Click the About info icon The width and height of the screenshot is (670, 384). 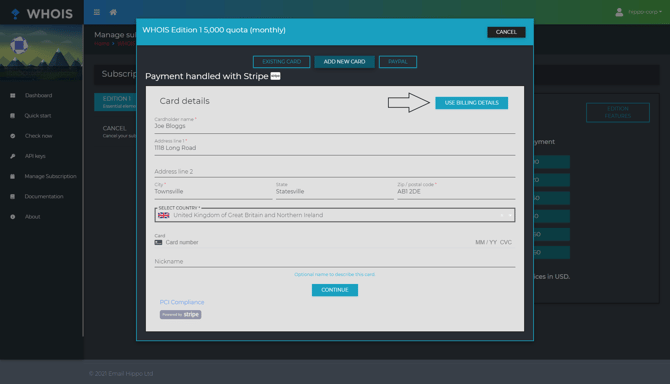pyautogui.click(x=12, y=217)
